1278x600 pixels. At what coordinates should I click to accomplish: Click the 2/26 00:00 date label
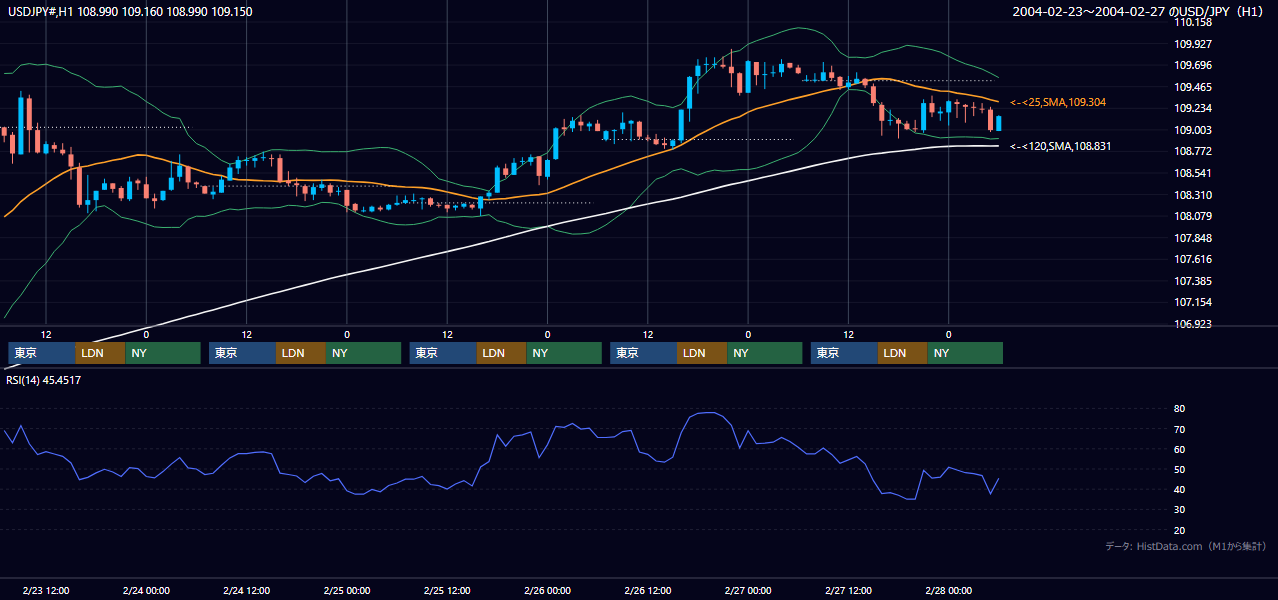click(547, 590)
